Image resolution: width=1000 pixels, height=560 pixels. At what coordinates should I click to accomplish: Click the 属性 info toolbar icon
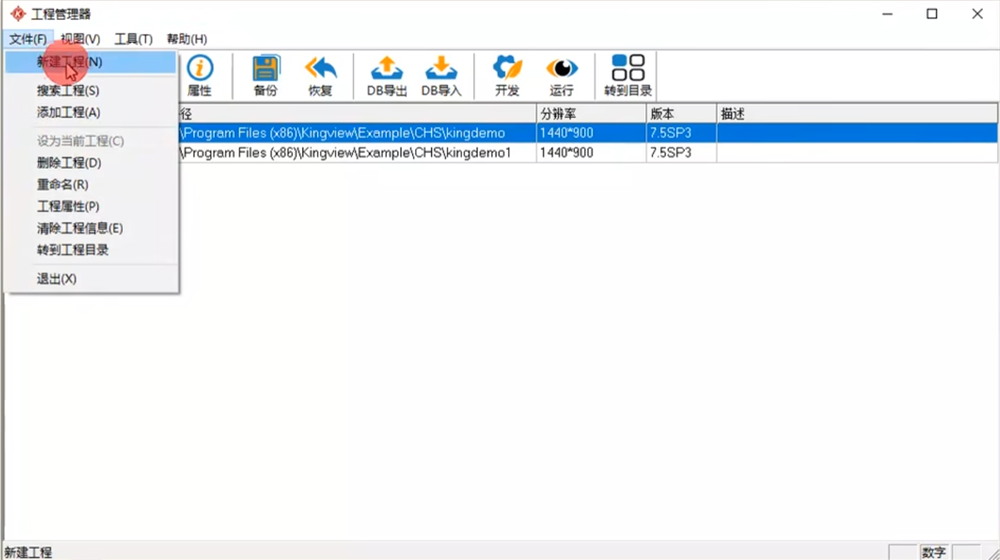[200, 75]
